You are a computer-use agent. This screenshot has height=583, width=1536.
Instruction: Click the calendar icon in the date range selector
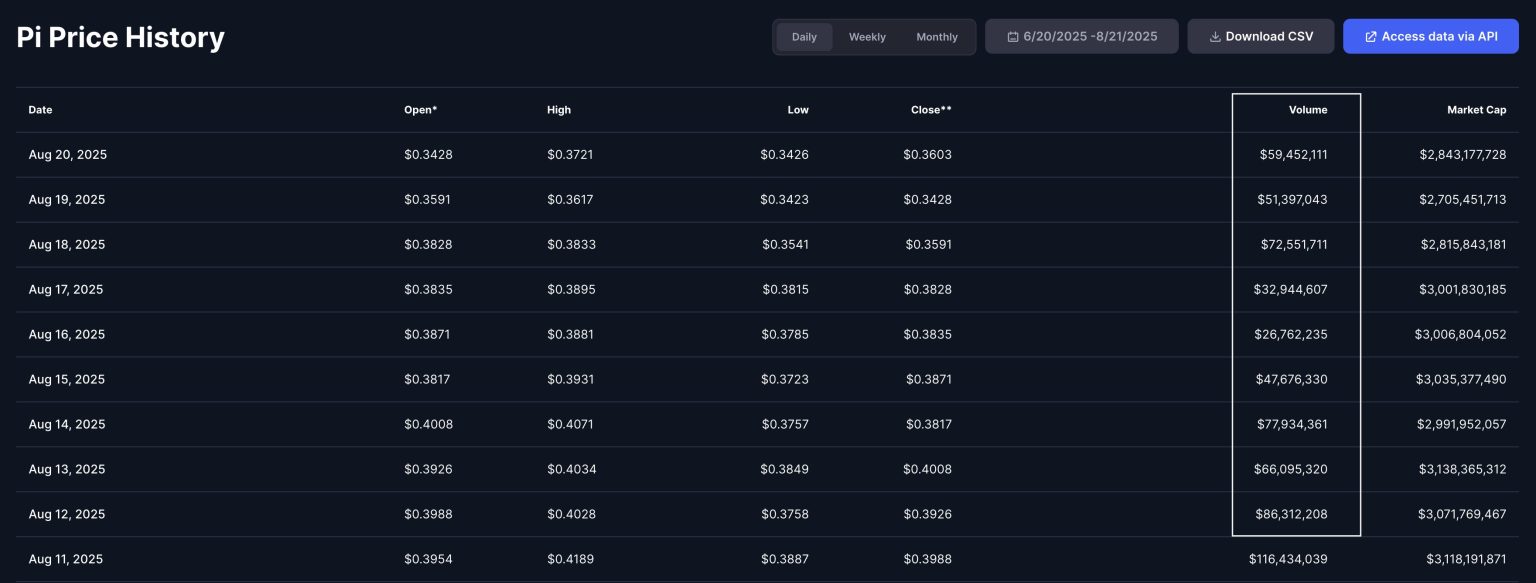click(1013, 35)
